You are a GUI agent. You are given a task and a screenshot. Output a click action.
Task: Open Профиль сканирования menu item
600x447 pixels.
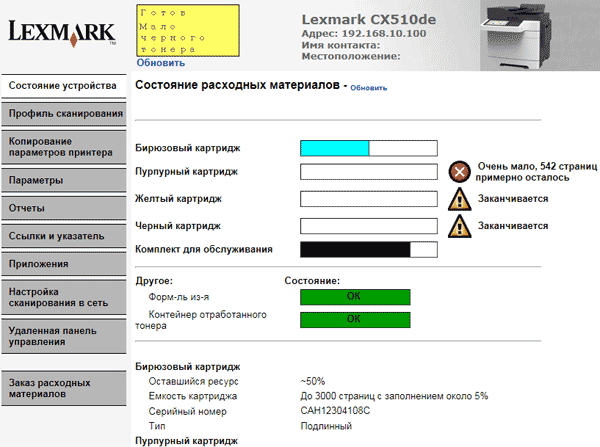click(x=64, y=114)
